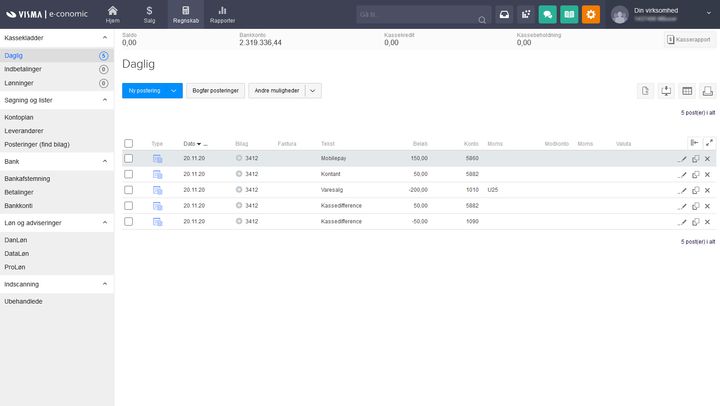Tick the select-all checkbox in table header
720x406 pixels.
click(x=128, y=143)
